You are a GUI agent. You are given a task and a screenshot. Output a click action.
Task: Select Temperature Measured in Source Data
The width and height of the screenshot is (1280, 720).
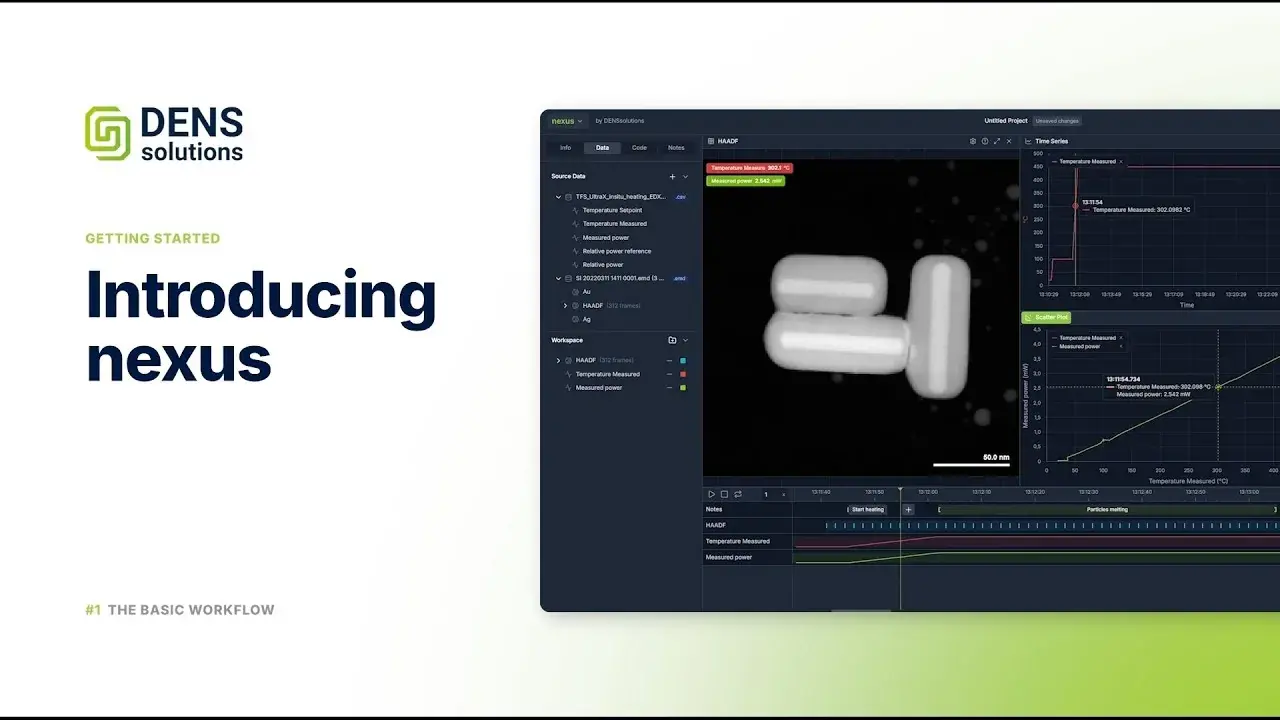[x=614, y=224]
